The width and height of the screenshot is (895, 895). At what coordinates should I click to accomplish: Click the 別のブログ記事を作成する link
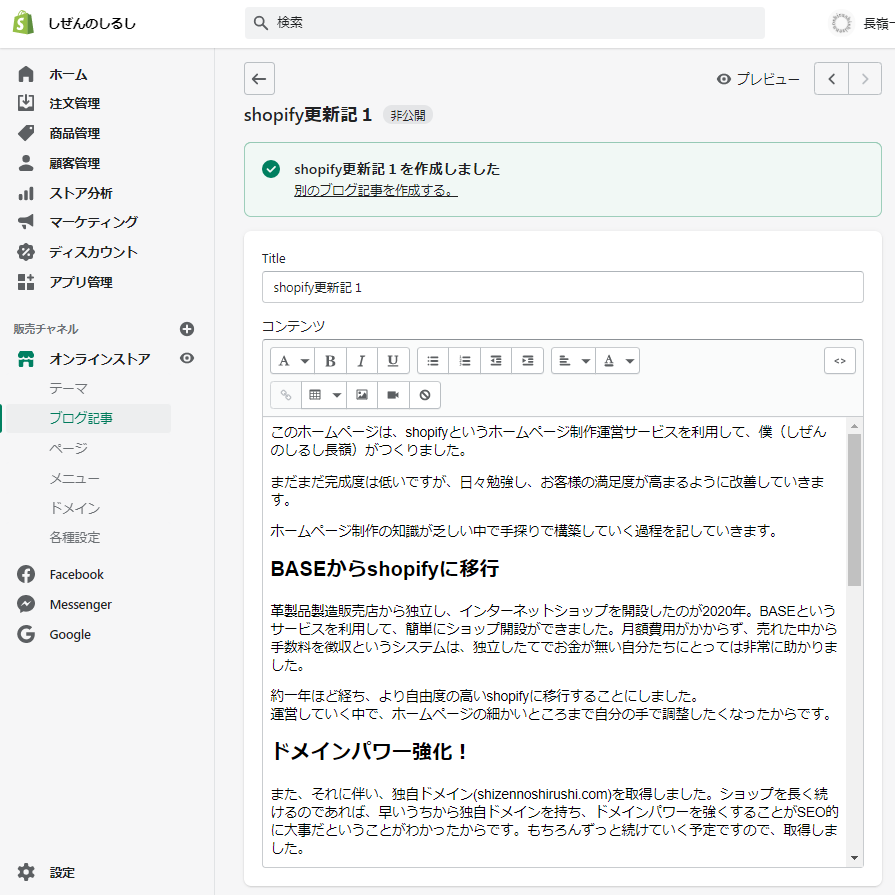[x=376, y=190]
